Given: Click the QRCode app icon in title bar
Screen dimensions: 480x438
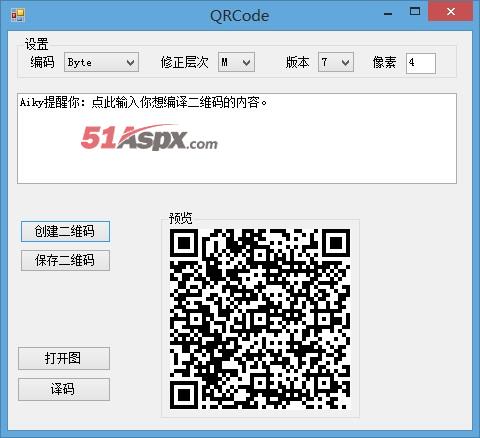Looking at the screenshot, I should coord(18,15).
